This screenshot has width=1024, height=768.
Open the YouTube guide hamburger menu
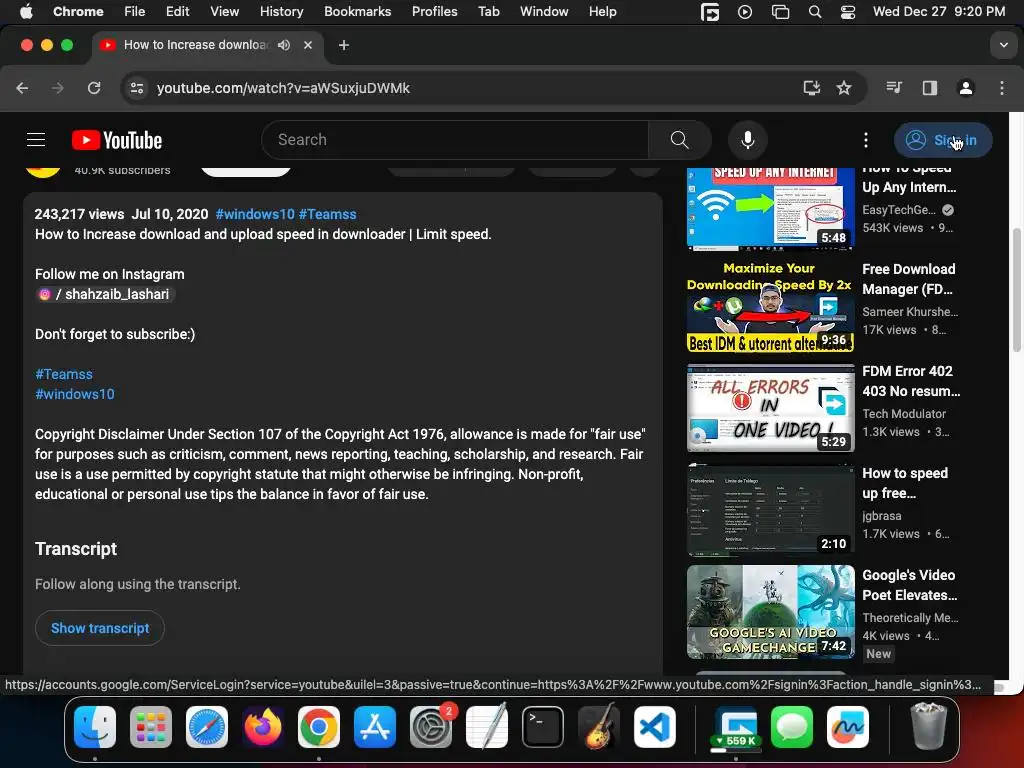[x=36, y=140]
